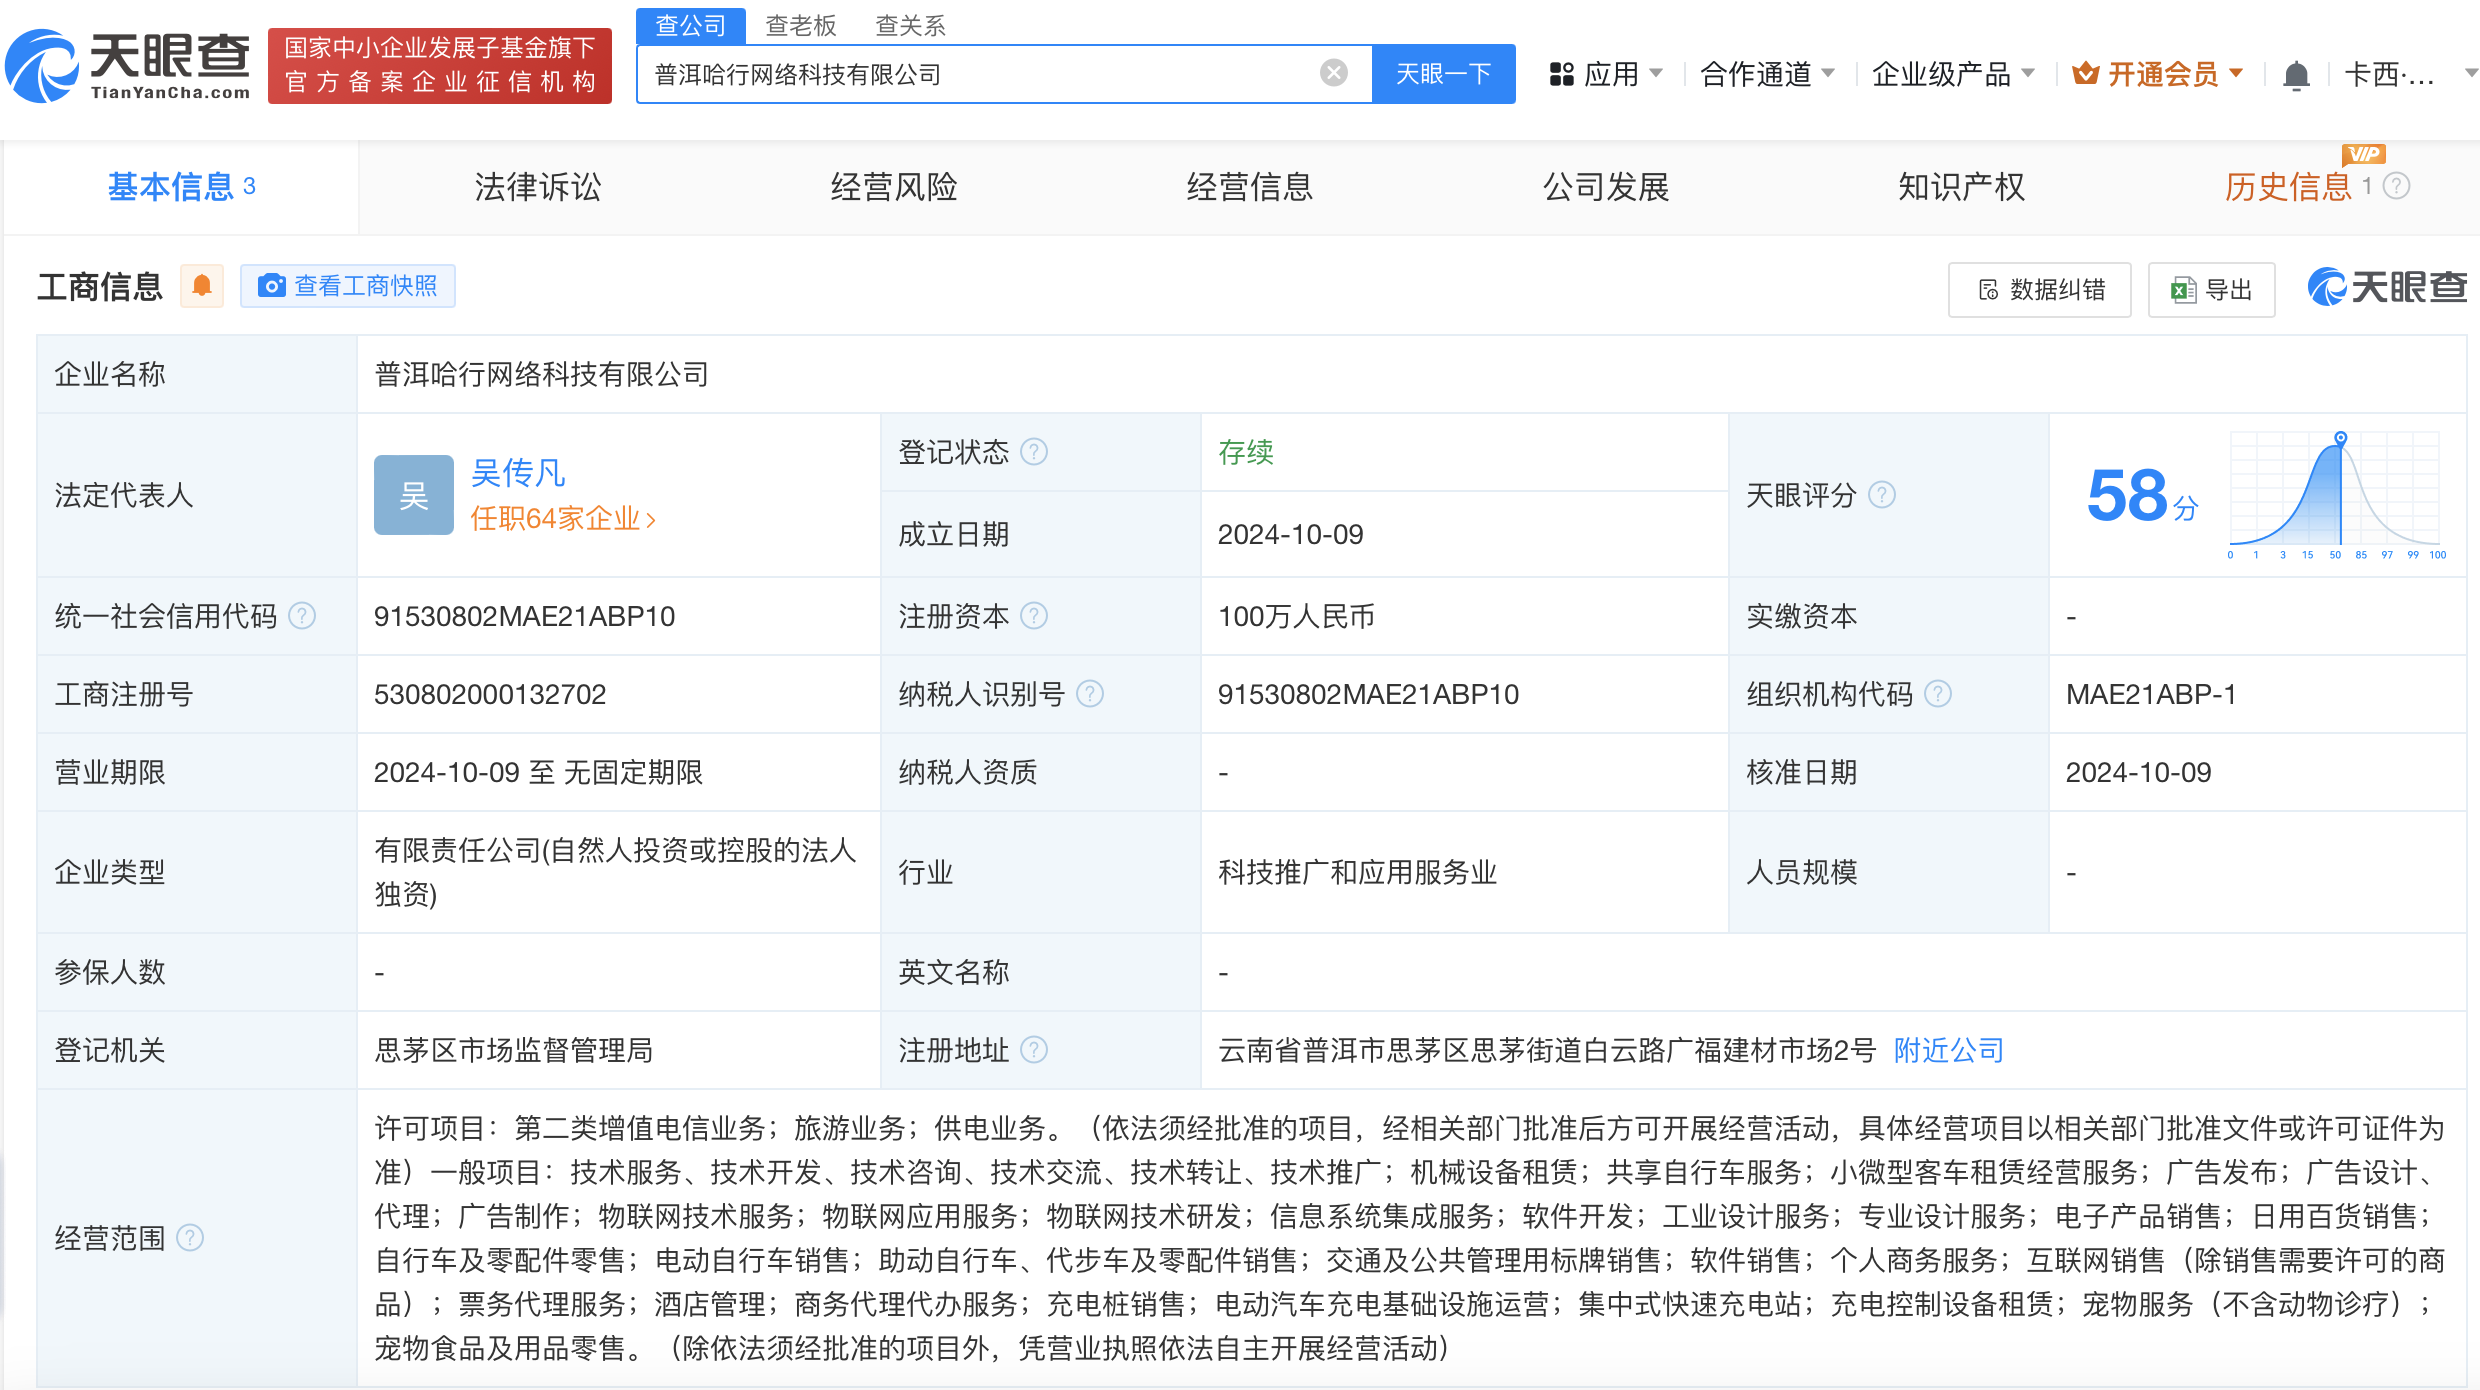Click the Excel icon in 导出 button
The height and width of the screenshot is (1390, 2480).
pos(2183,290)
